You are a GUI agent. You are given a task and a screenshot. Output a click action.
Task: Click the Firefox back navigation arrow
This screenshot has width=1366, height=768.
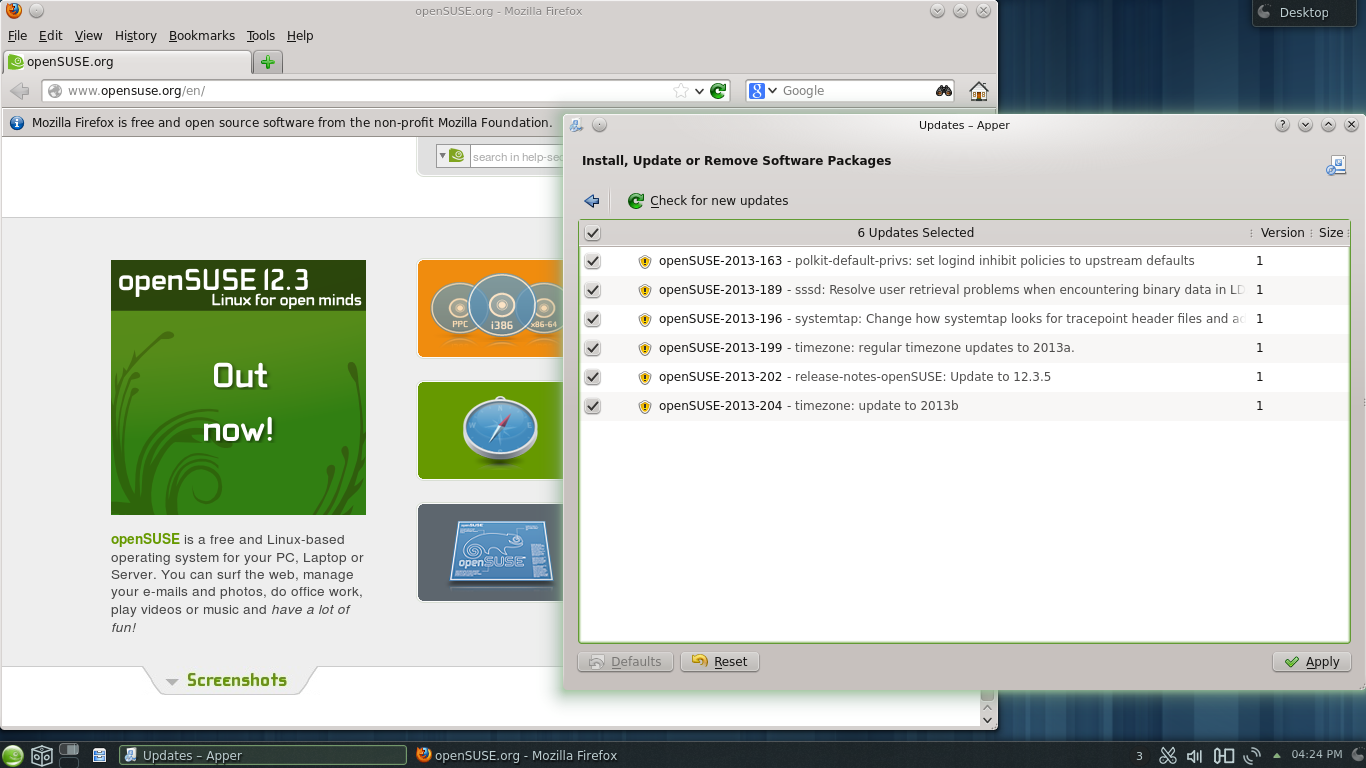(20, 91)
